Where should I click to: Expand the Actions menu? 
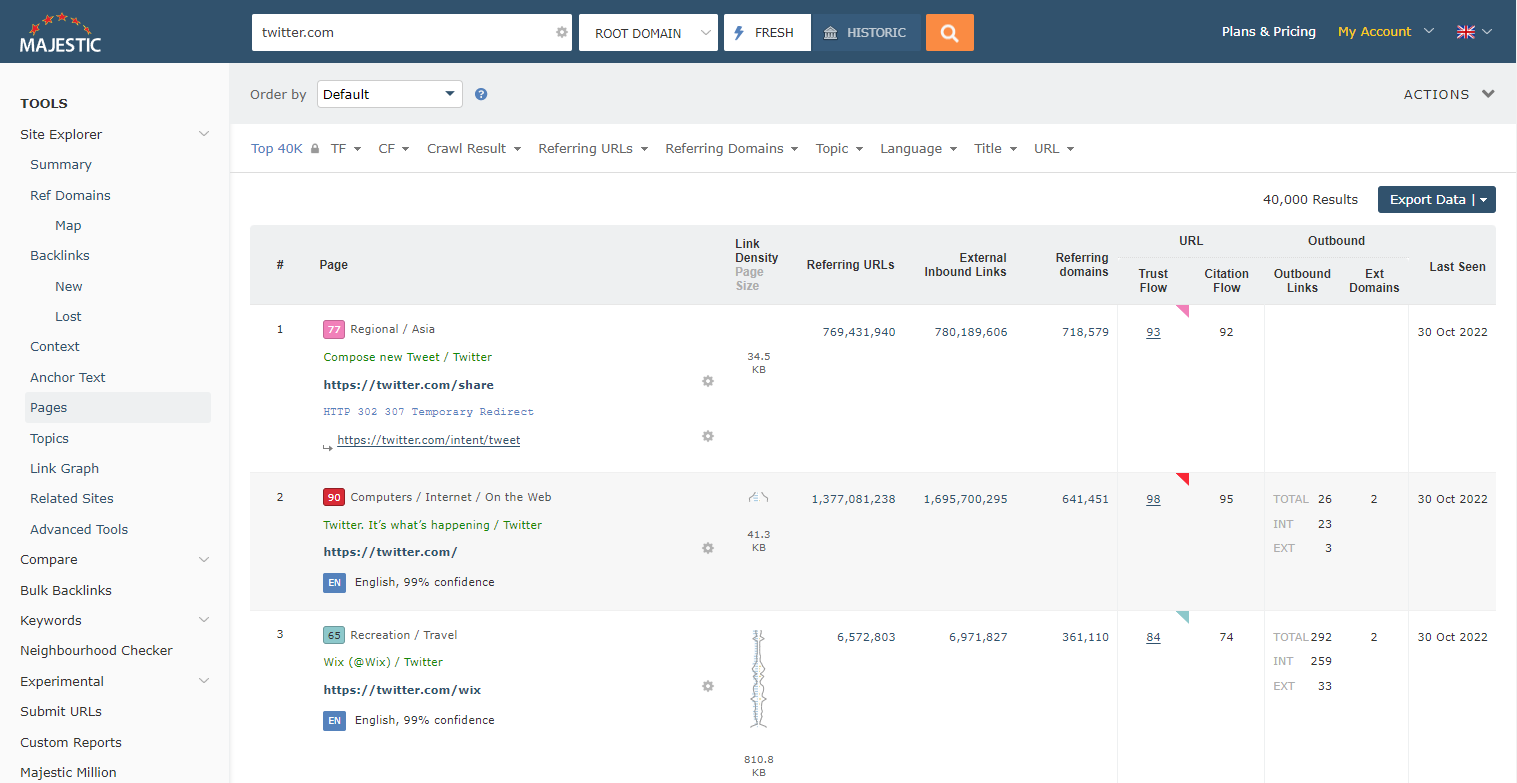coord(1449,94)
